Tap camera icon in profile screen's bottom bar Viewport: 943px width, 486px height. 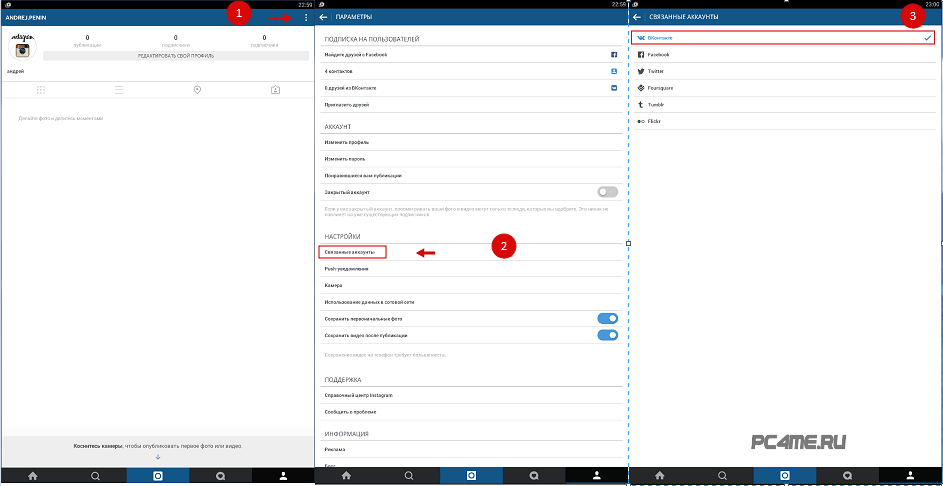(158, 476)
